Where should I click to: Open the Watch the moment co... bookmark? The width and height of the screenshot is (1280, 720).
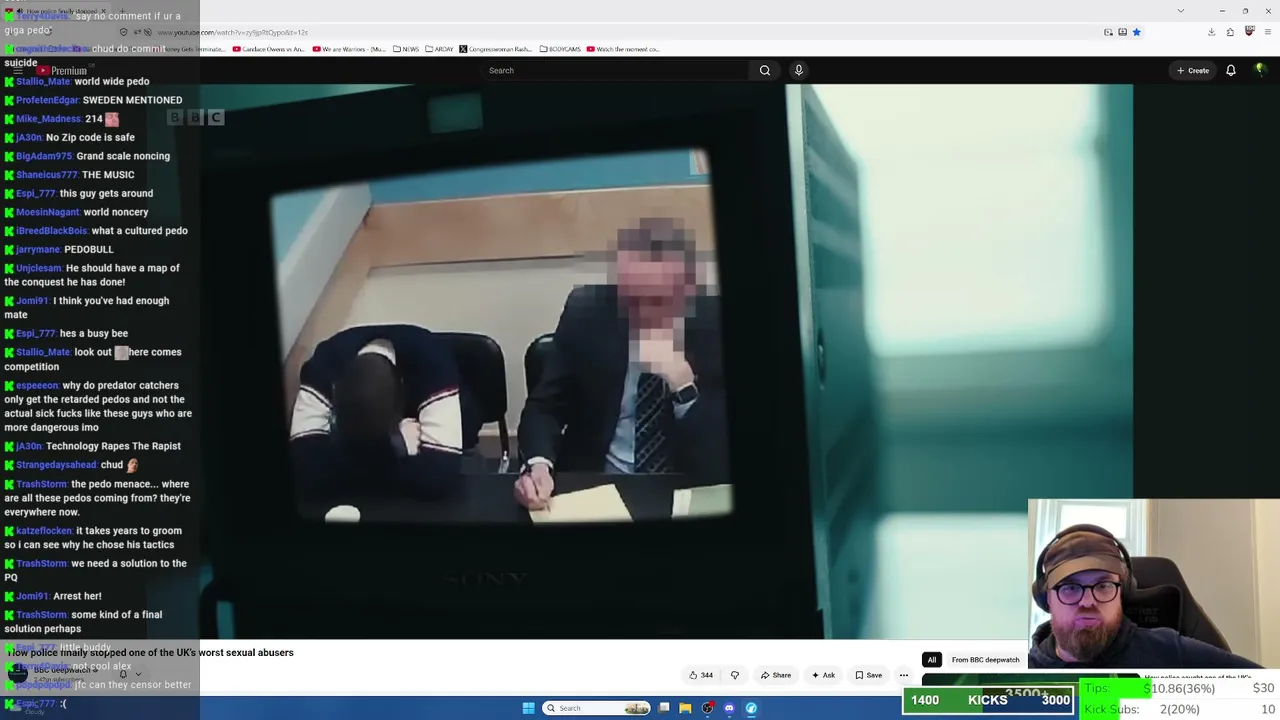[623, 49]
